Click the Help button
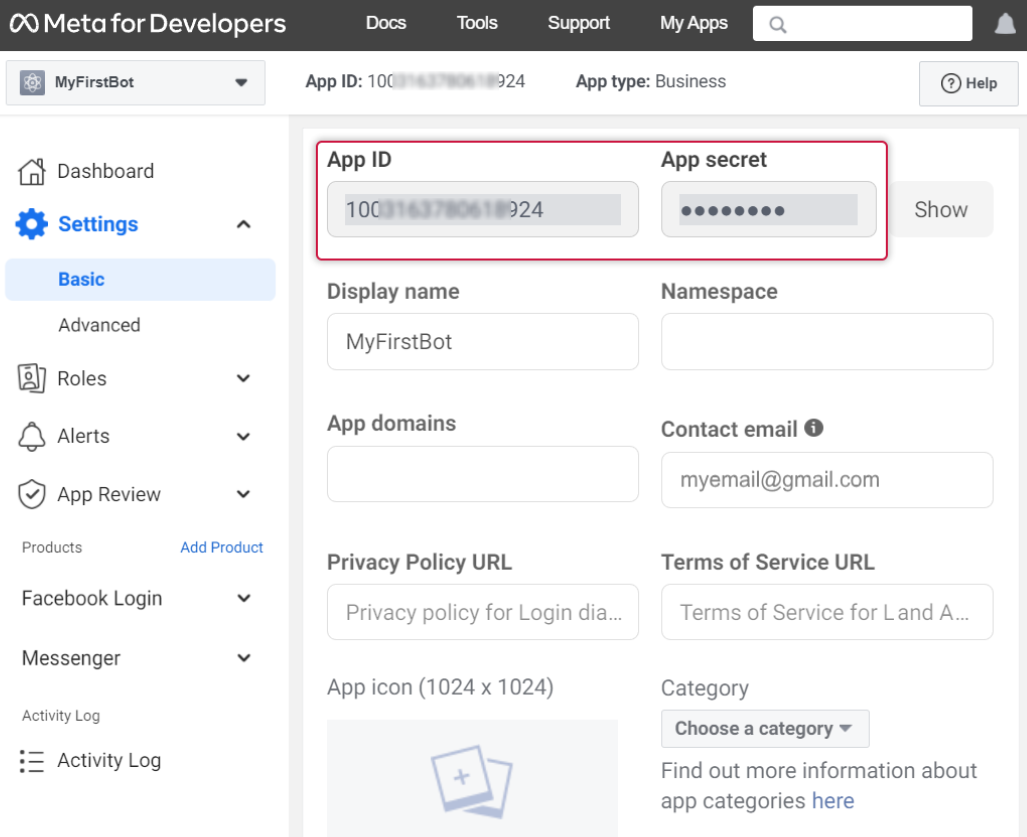This screenshot has width=1027, height=837. 968,84
